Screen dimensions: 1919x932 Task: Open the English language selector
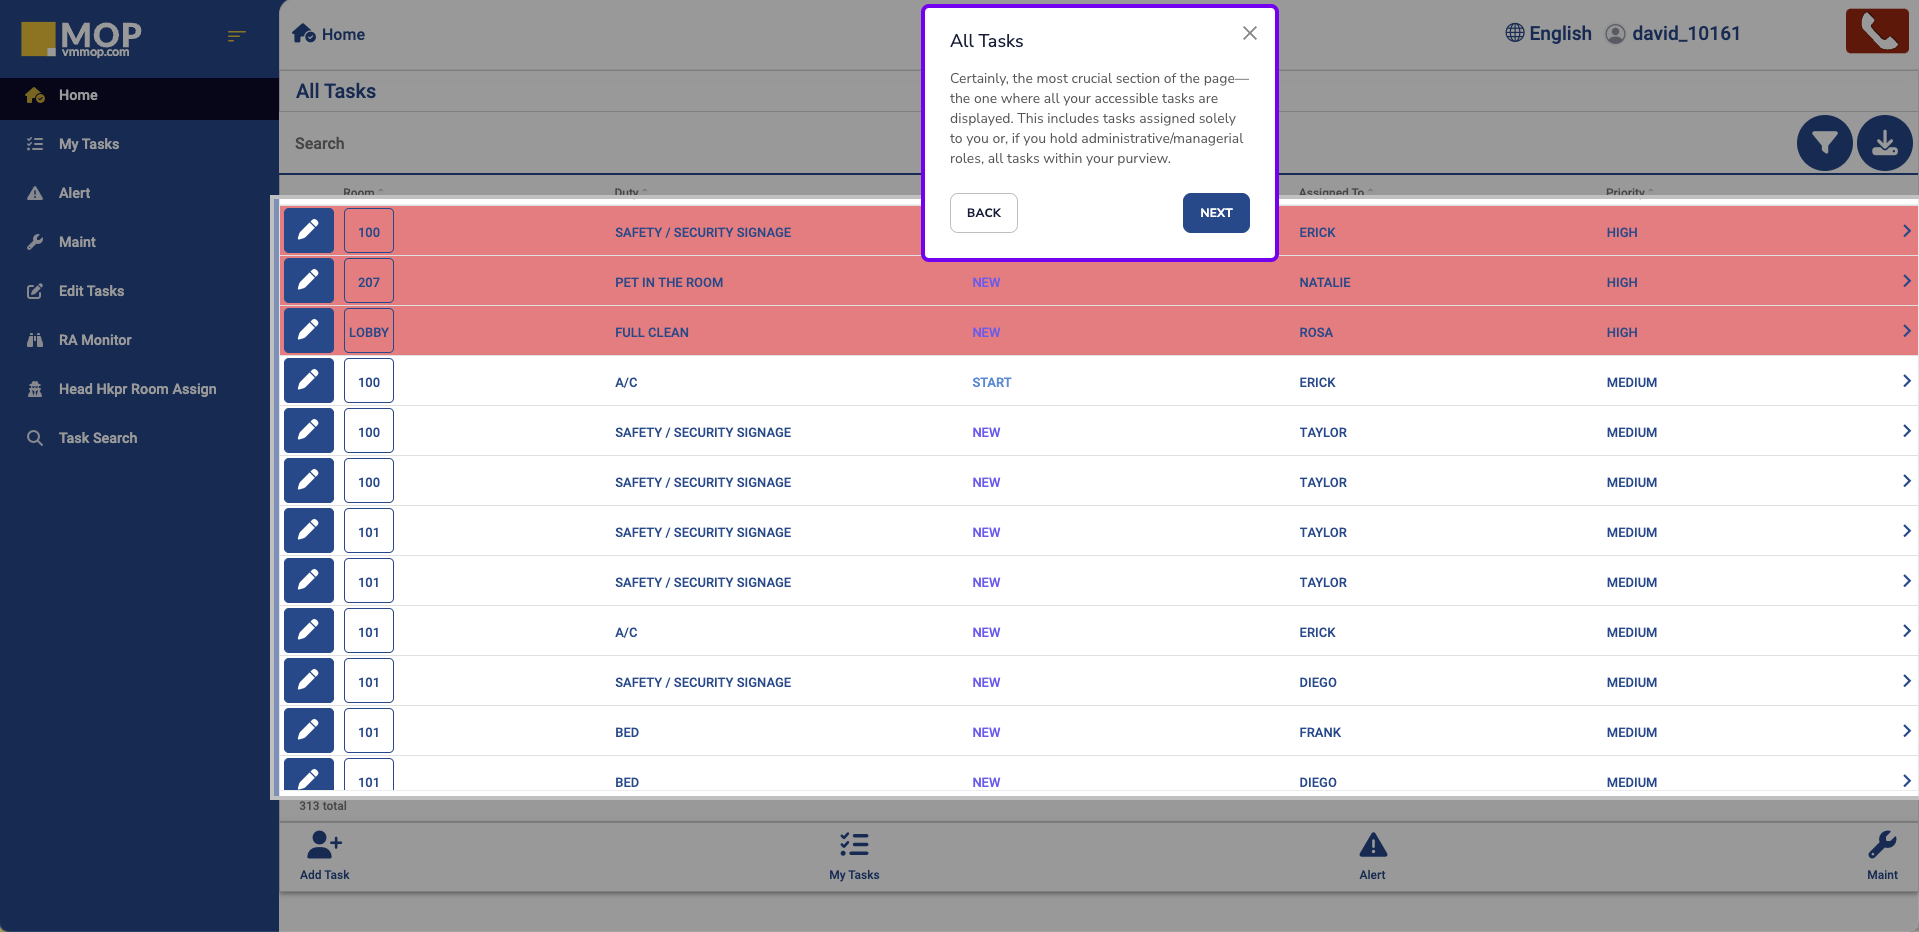click(1548, 33)
